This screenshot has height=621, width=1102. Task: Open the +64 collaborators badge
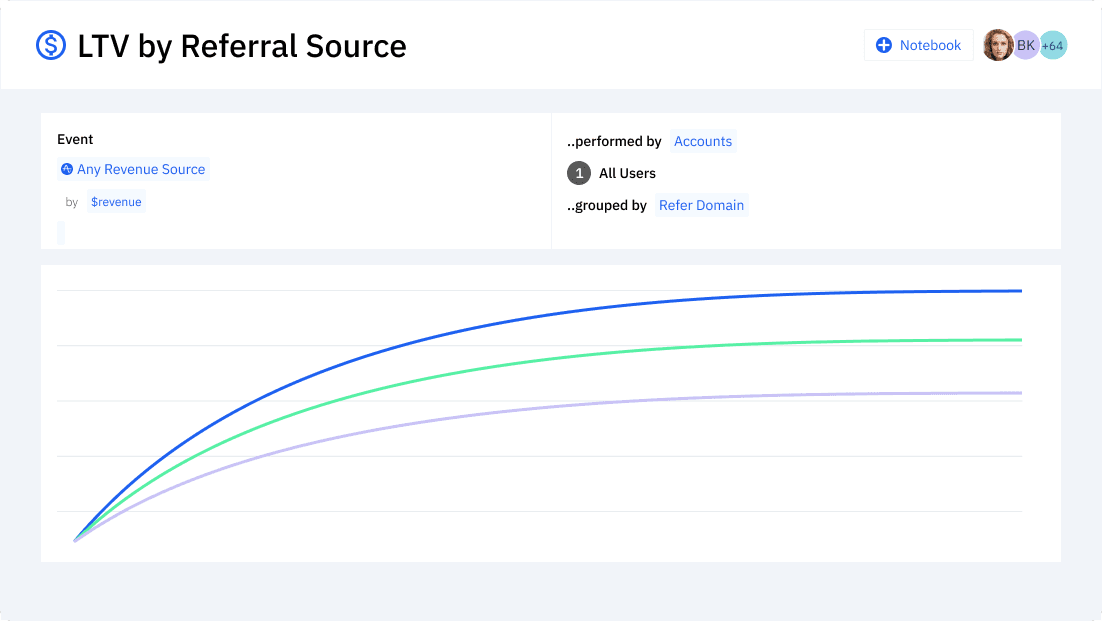pos(1053,45)
